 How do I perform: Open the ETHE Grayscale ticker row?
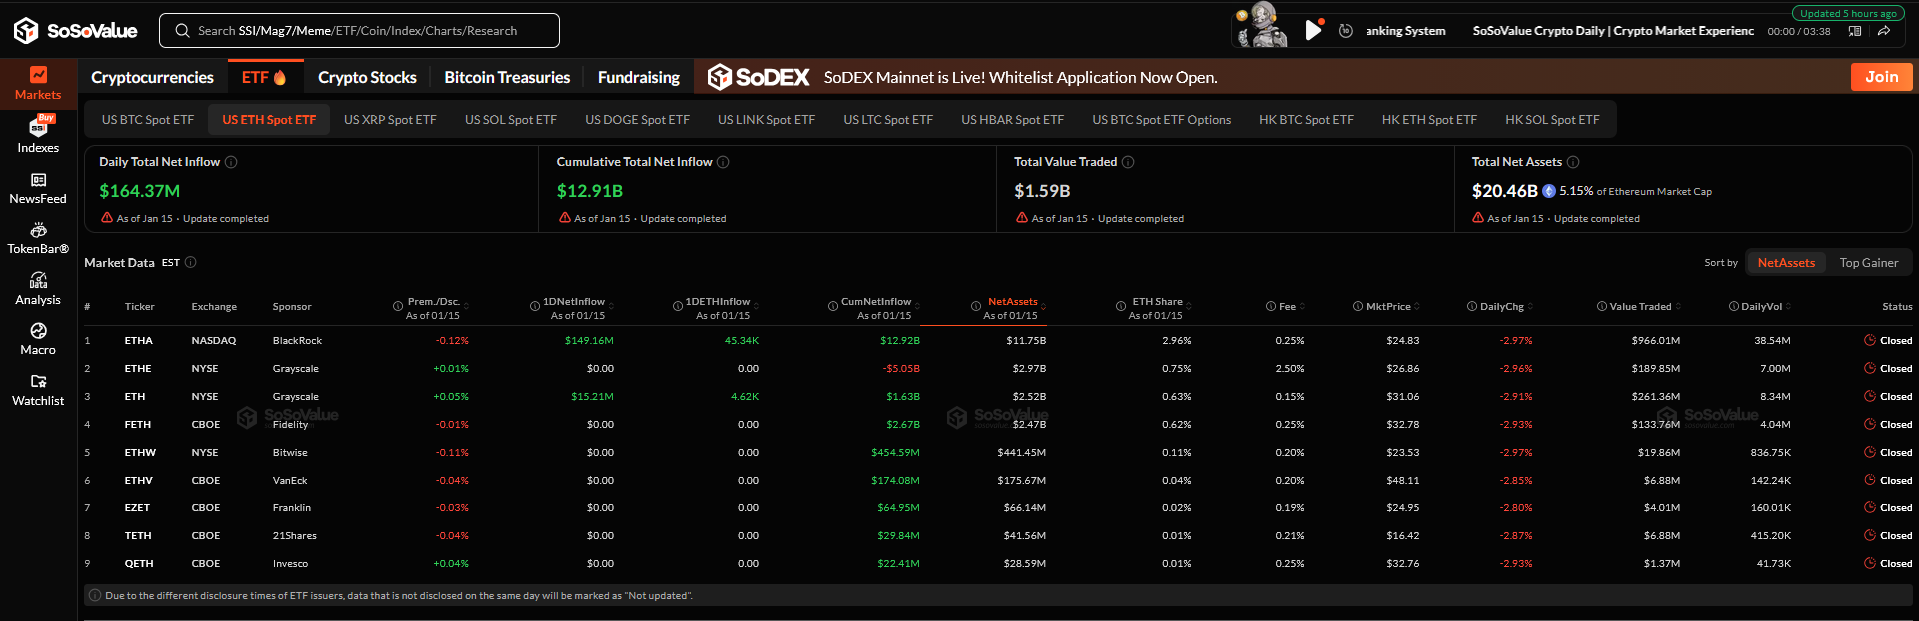(998, 368)
